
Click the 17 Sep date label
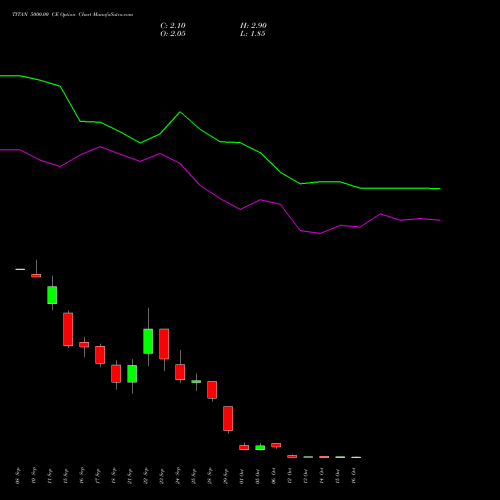pyautogui.click(x=98, y=476)
